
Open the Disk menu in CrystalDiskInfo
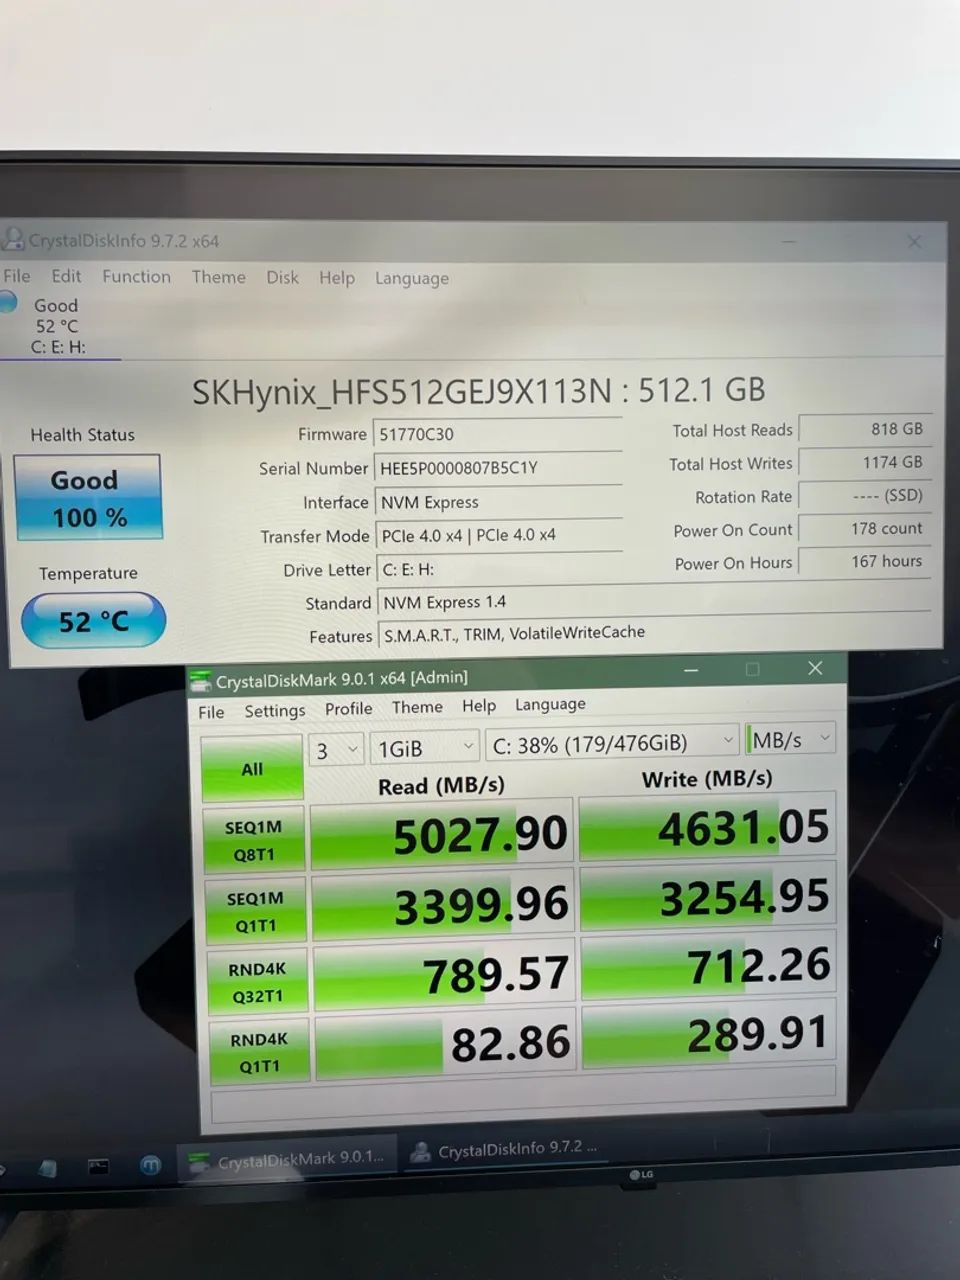[x=282, y=277]
